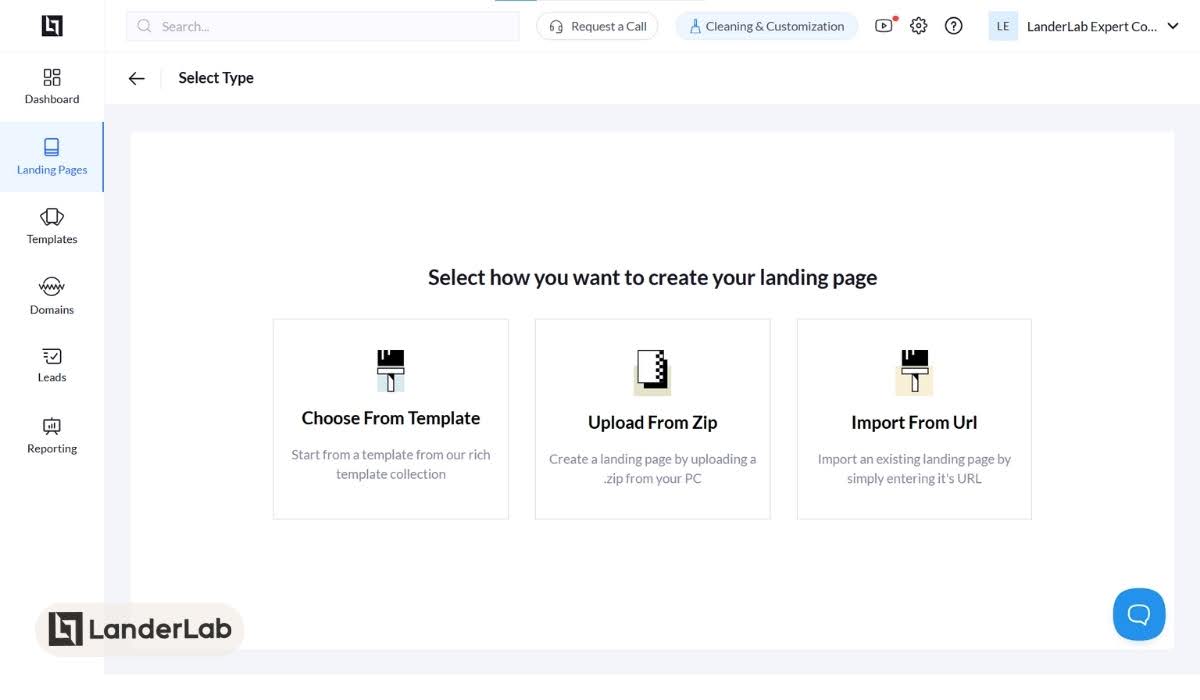Viewport: 1200px width, 700px height.
Task: Click the 'Select how you want to create' heading
Action: (x=653, y=278)
